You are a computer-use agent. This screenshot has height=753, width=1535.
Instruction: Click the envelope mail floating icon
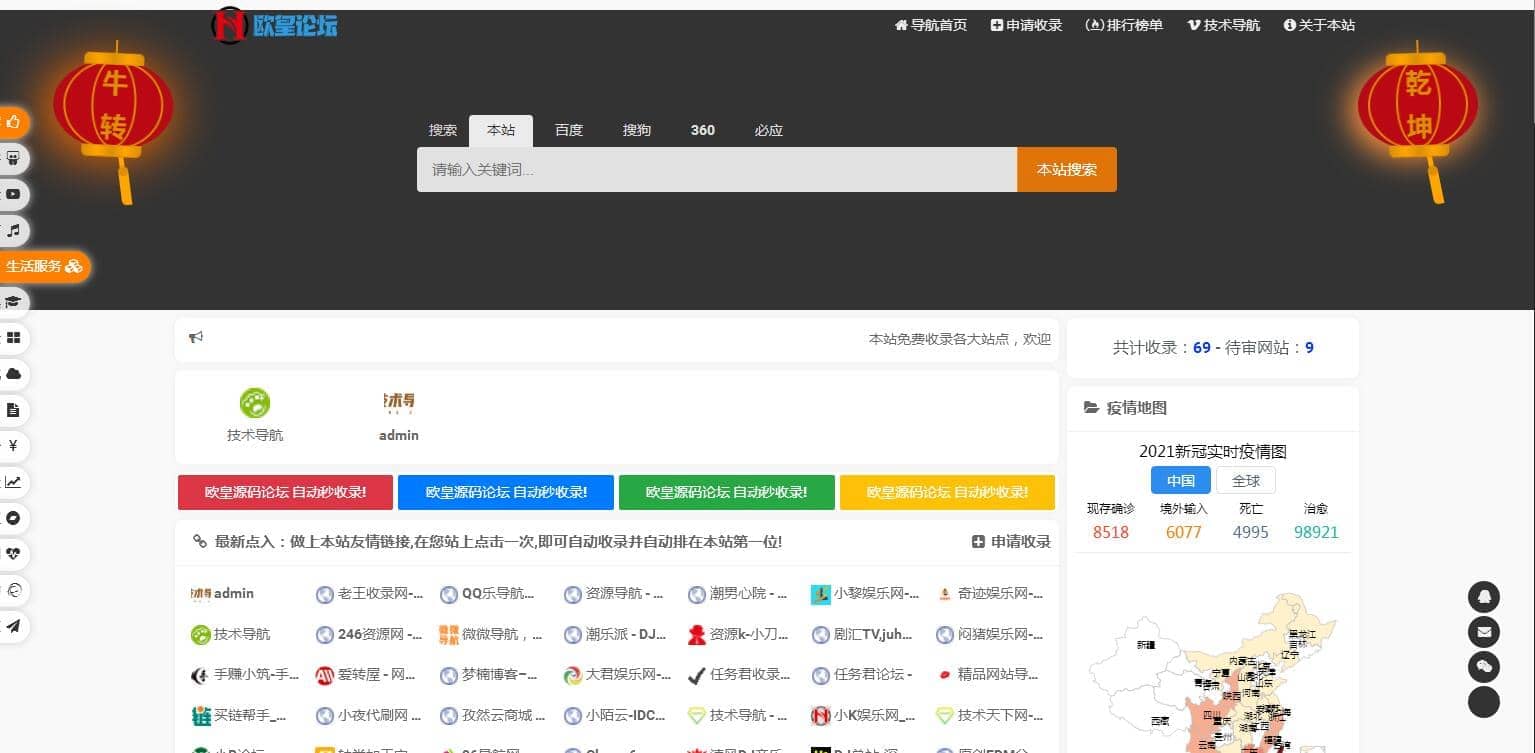point(1483,632)
